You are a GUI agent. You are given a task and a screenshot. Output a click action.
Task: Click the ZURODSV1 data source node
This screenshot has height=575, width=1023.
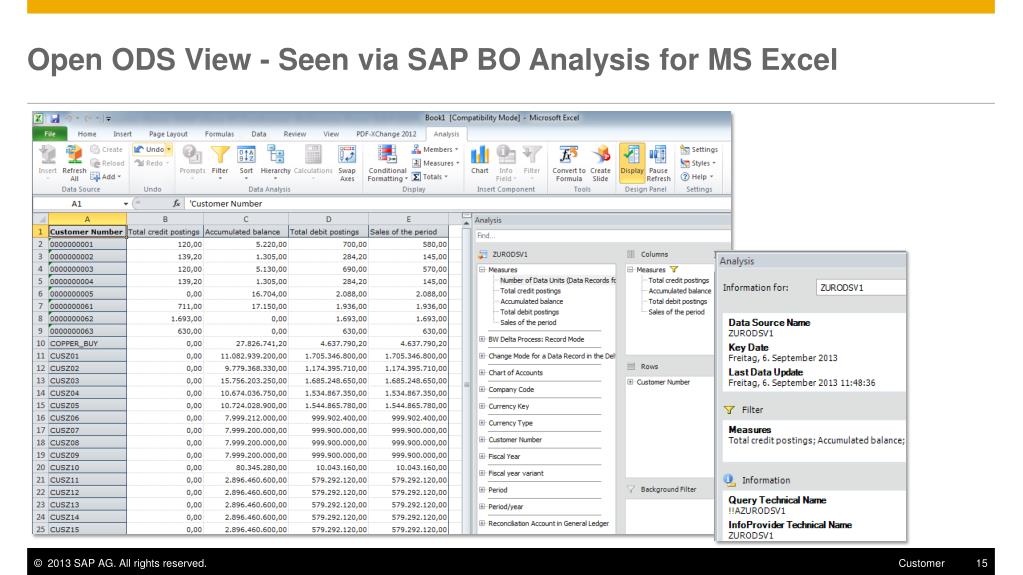click(510, 255)
